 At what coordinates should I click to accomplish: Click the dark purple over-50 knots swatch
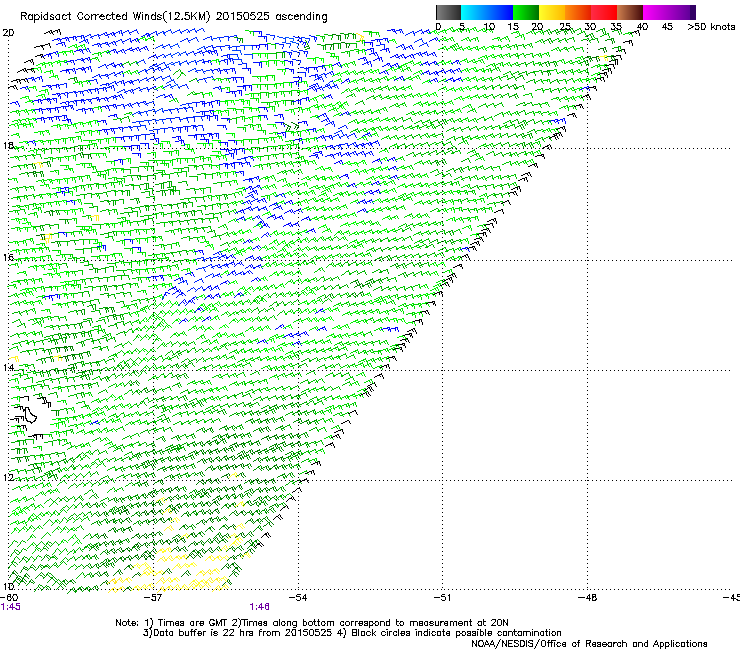click(x=693, y=12)
